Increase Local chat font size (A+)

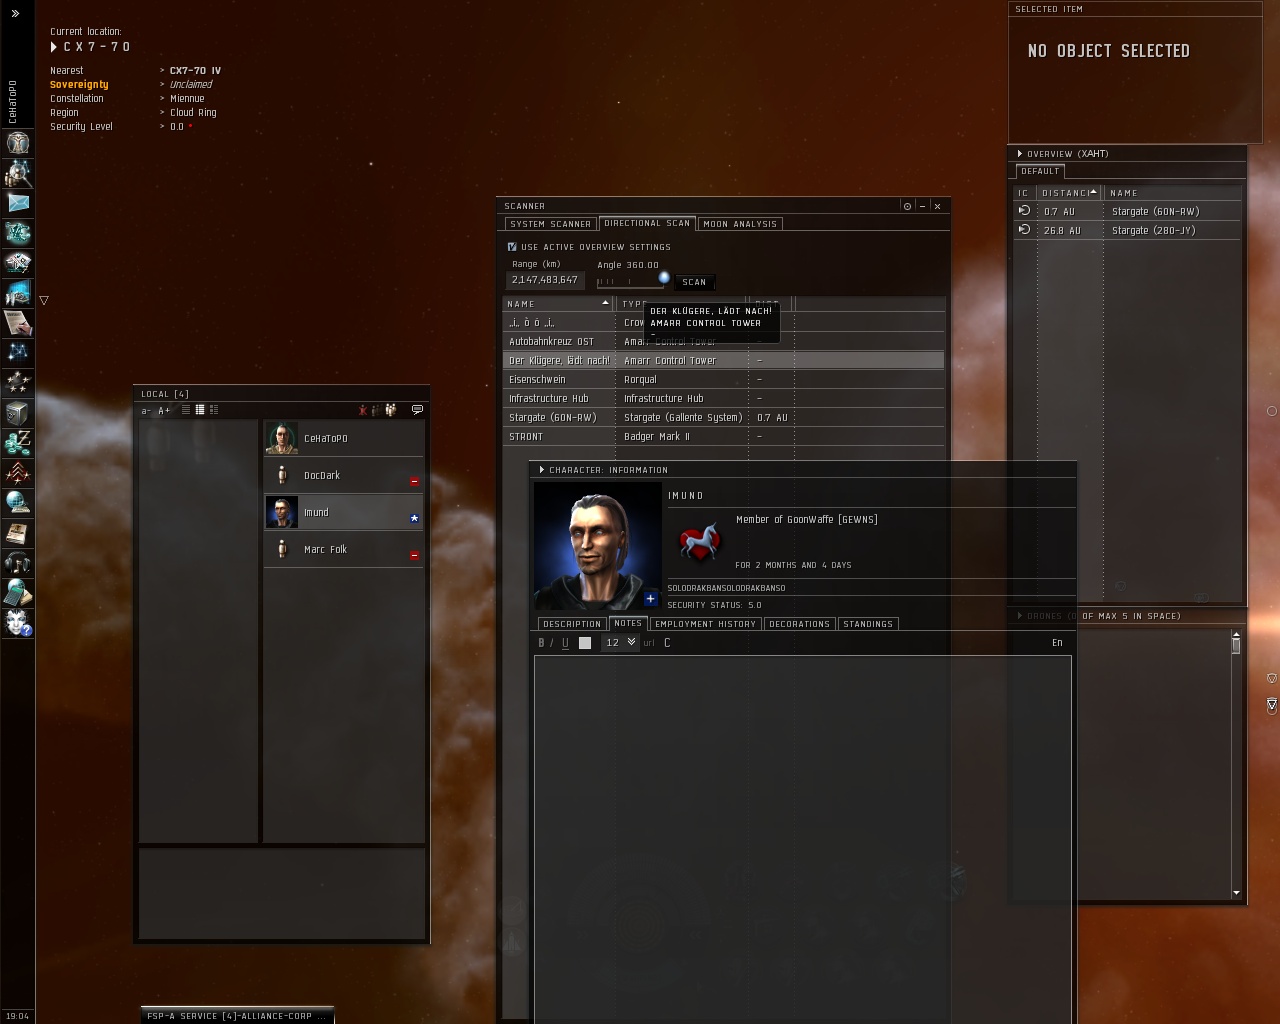click(x=164, y=410)
